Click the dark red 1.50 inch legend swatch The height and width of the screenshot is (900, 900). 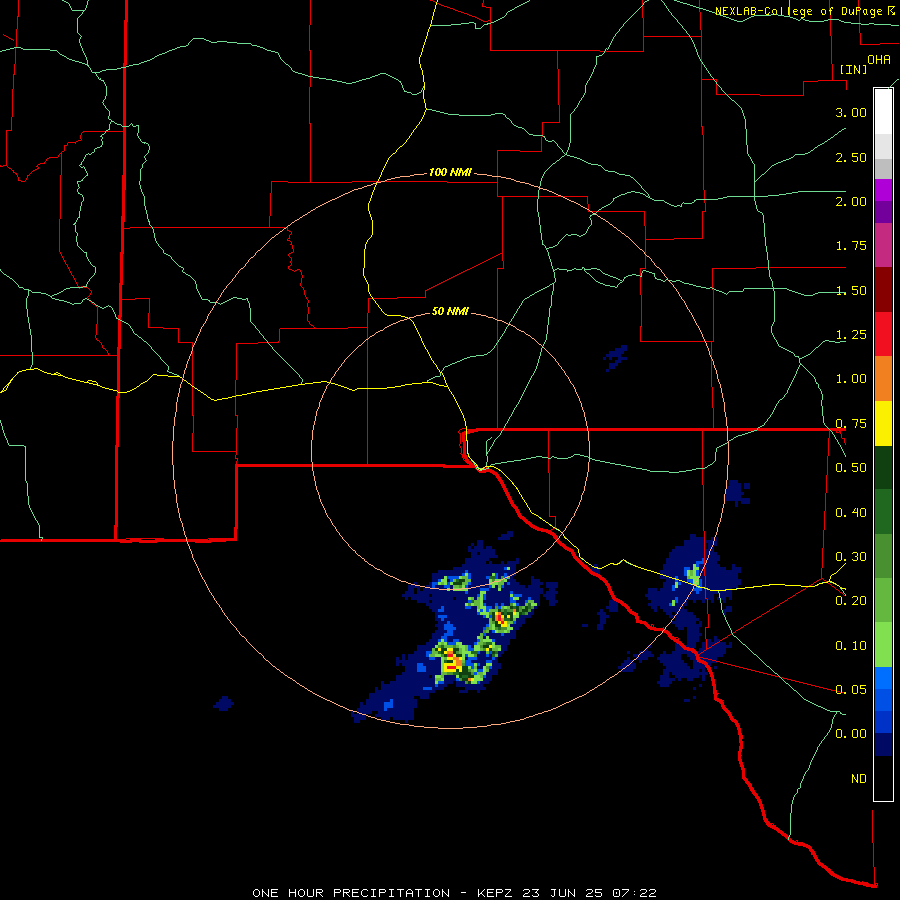(x=883, y=290)
